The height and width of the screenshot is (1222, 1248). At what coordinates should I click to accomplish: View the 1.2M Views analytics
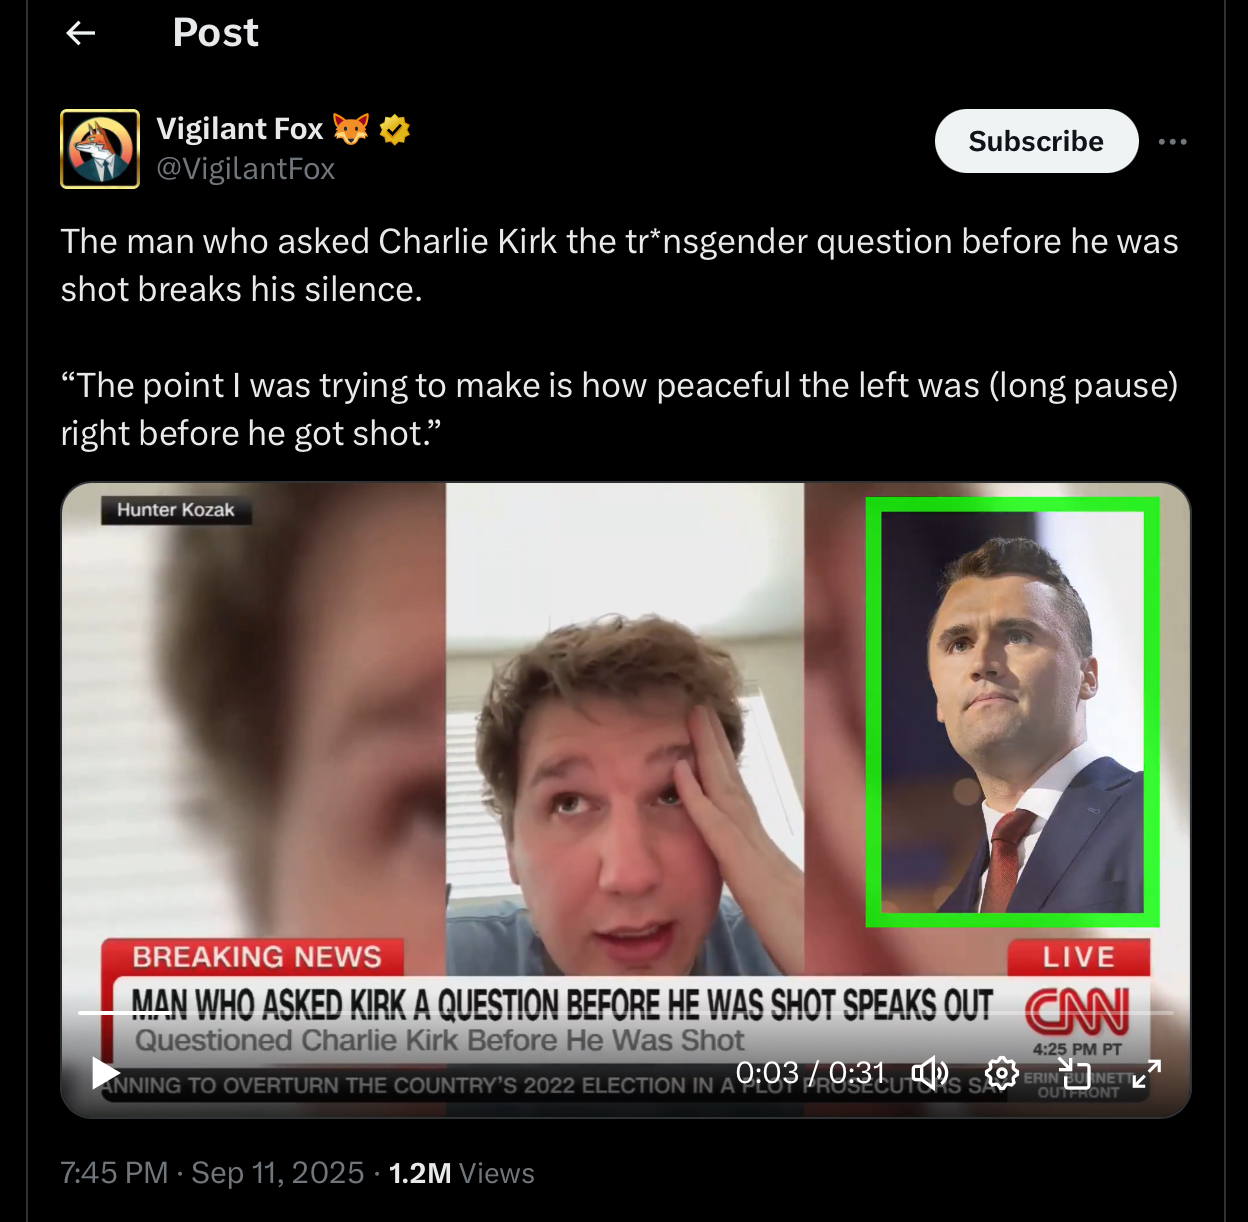[462, 1173]
